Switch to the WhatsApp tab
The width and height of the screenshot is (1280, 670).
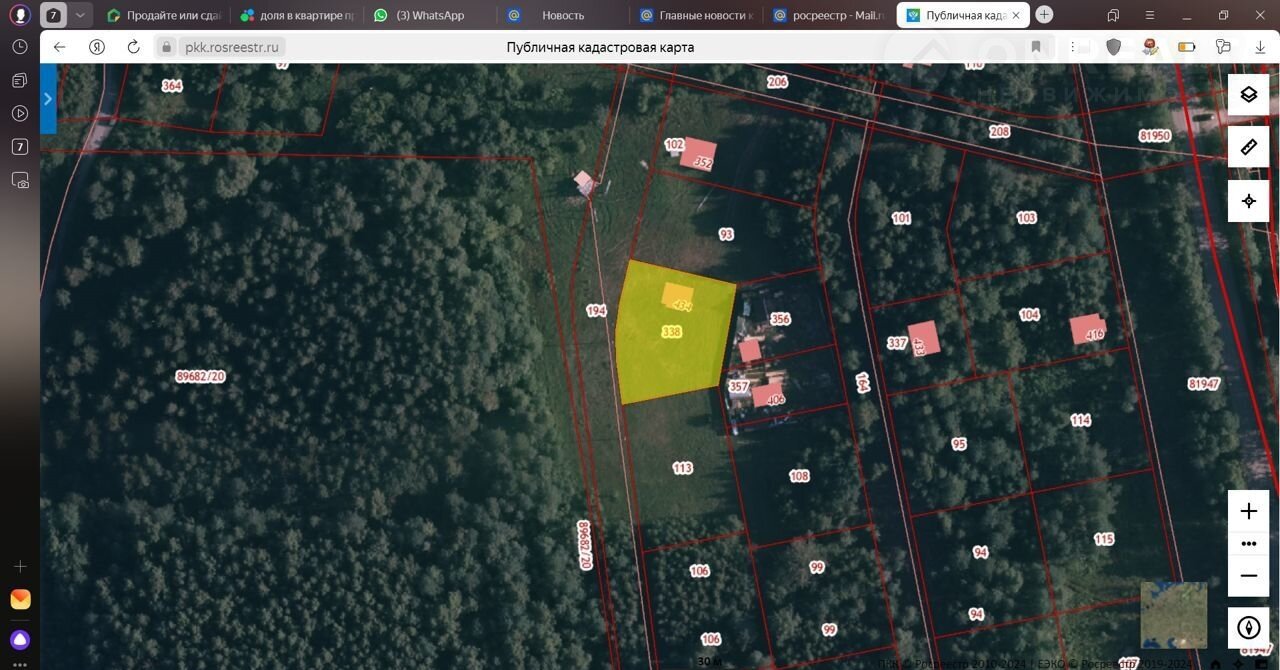point(429,15)
